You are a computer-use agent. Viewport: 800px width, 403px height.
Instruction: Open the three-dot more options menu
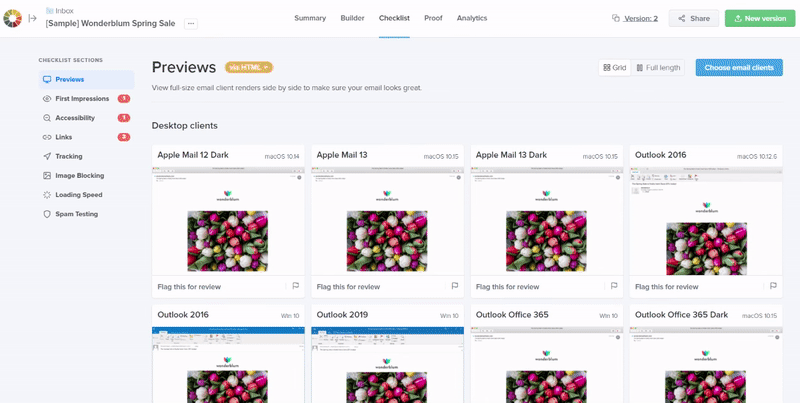coord(191,23)
